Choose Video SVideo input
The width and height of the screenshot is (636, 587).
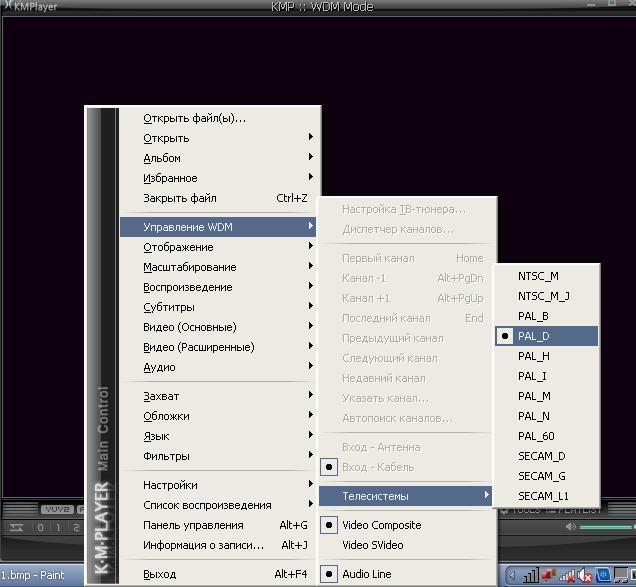pos(372,545)
